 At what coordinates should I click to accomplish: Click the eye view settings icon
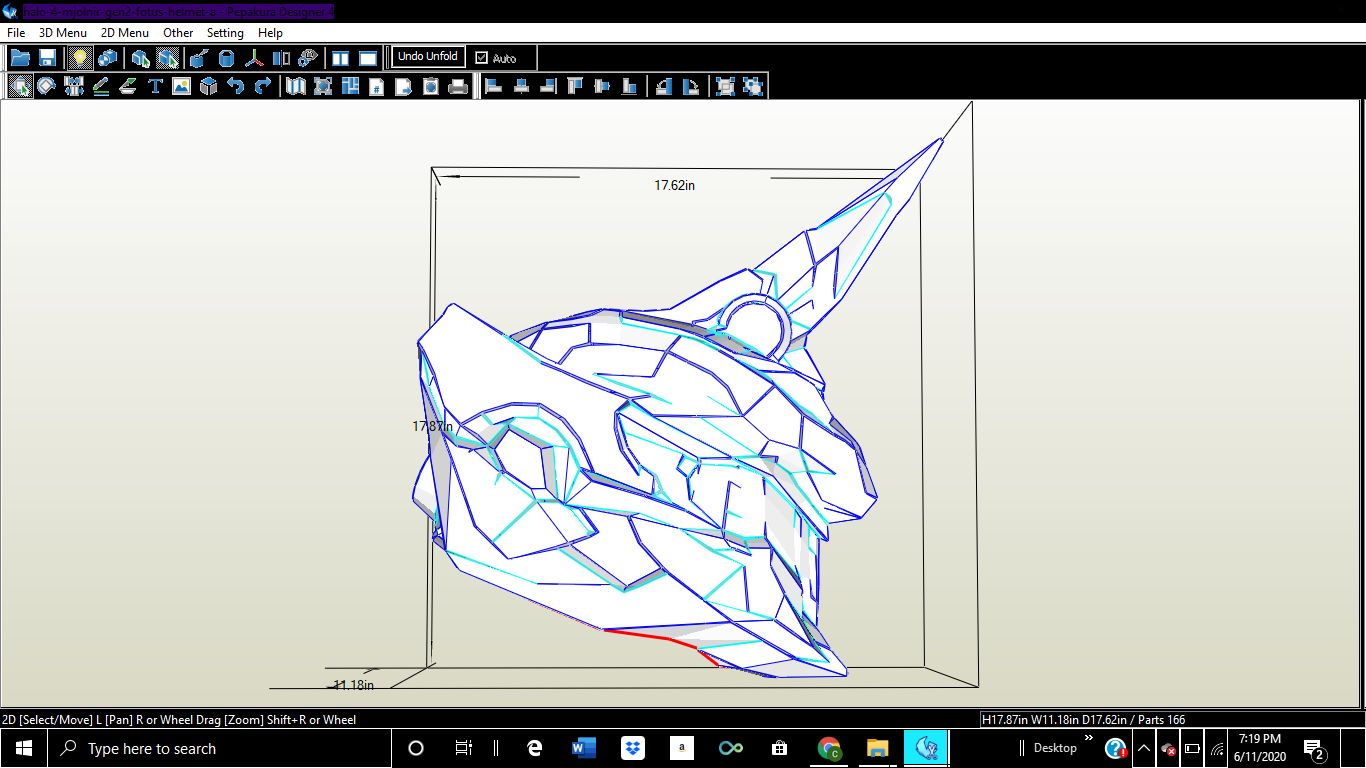308,58
